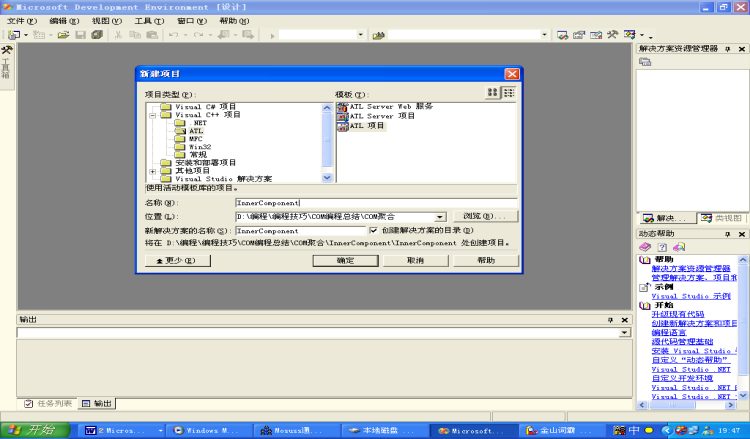Open the Tools menu
The image size is (750, 439).
pos(149,21)
